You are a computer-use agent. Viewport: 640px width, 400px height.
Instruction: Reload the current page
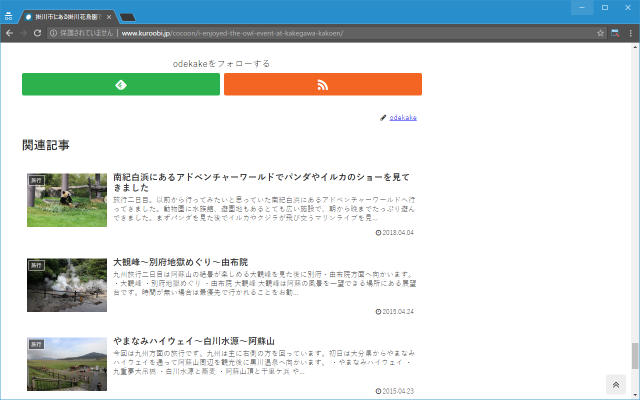(38, 33)
